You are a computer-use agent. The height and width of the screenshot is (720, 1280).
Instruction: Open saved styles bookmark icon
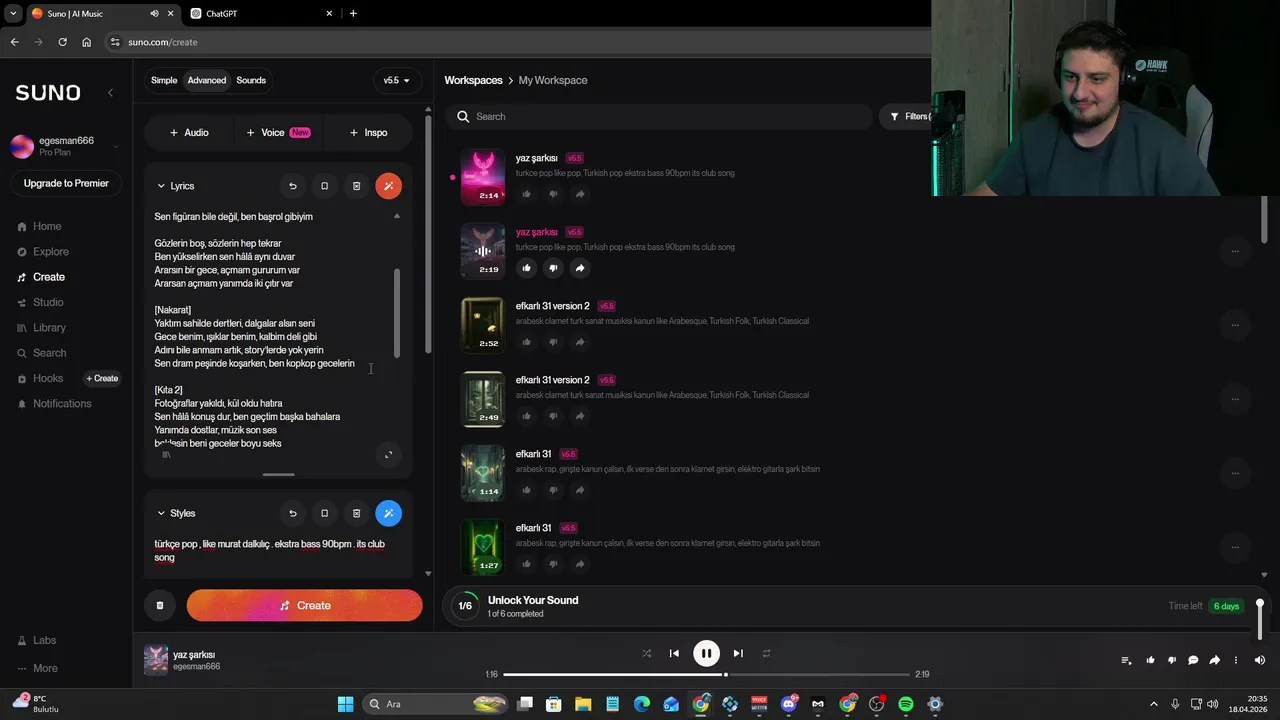tap(324, 513)
